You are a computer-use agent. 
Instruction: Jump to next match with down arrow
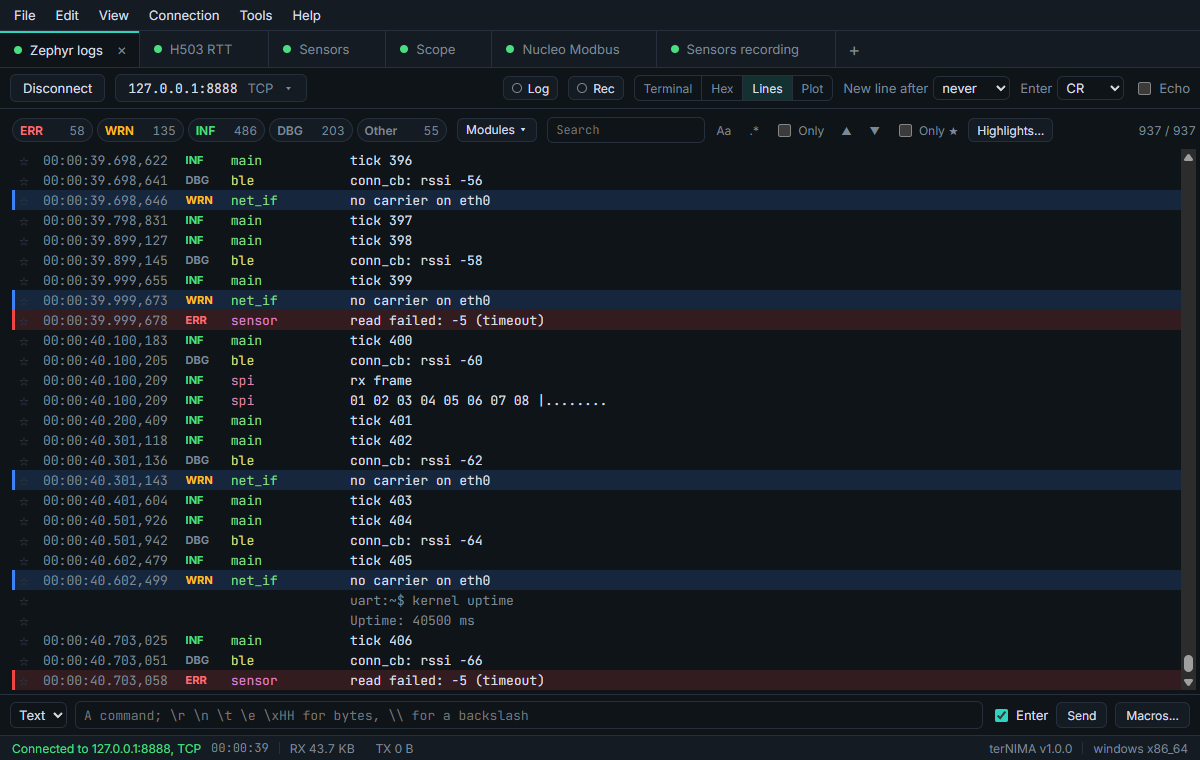point(875,131)
